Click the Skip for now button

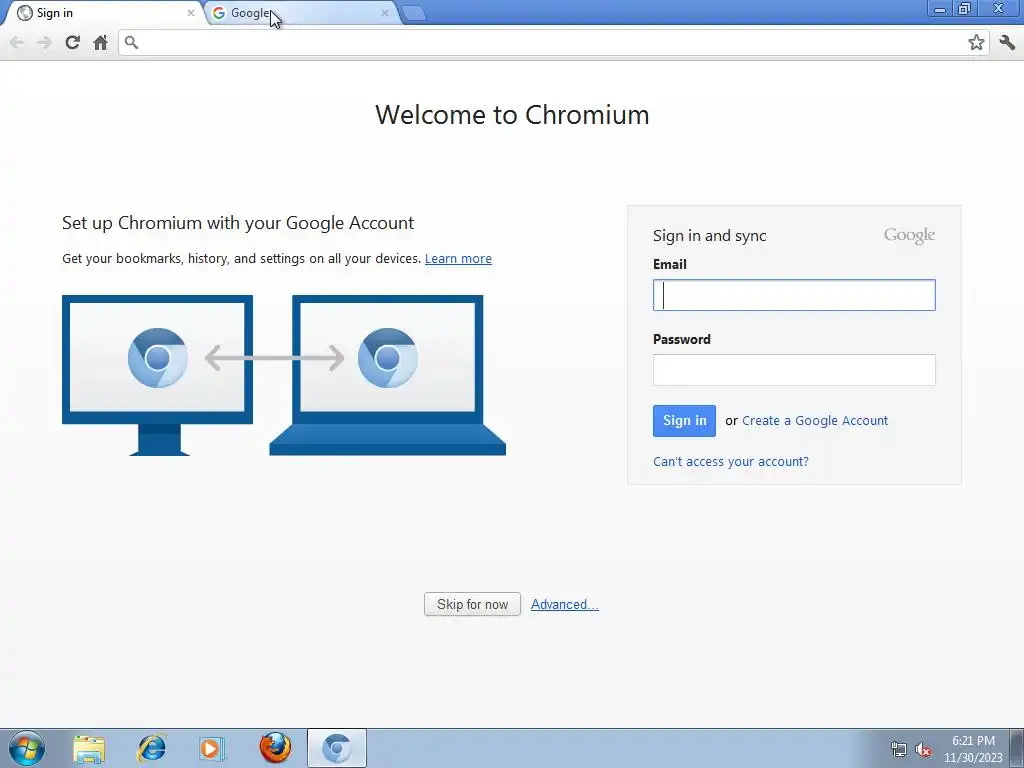click(472, 604)
